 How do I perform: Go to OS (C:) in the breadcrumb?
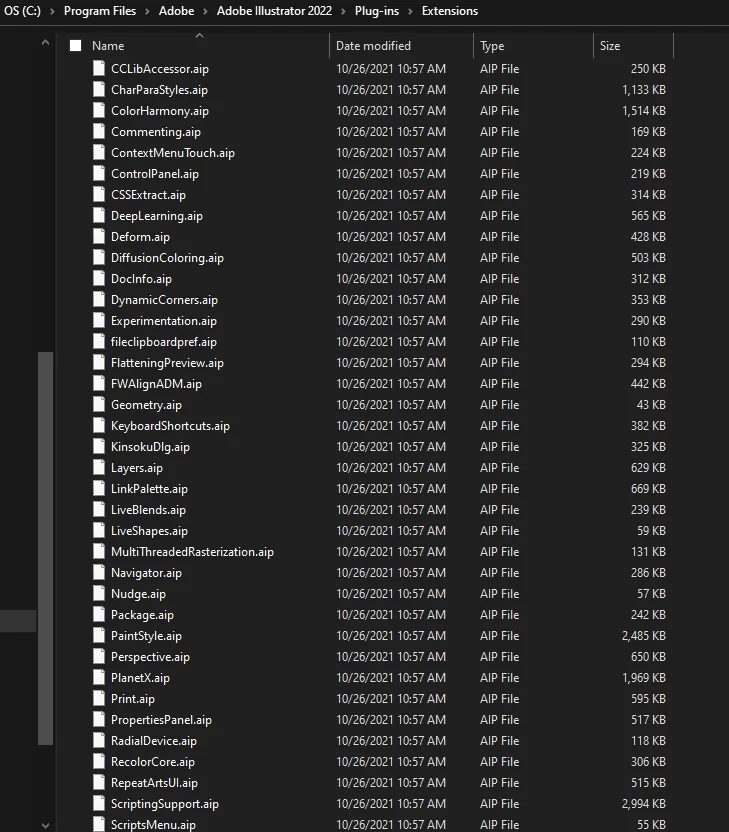(x=22, y=11)
